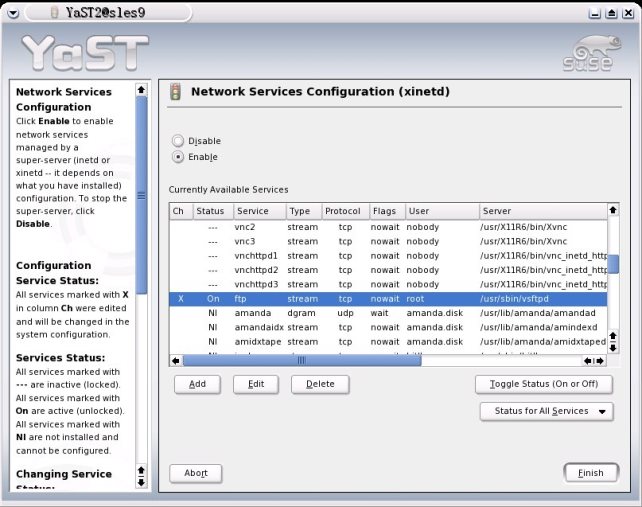Screen dimensions: 642x507
Task: Click the YaST2@sles9 window title
Action: pyautogui.click(x=105, y=13)
